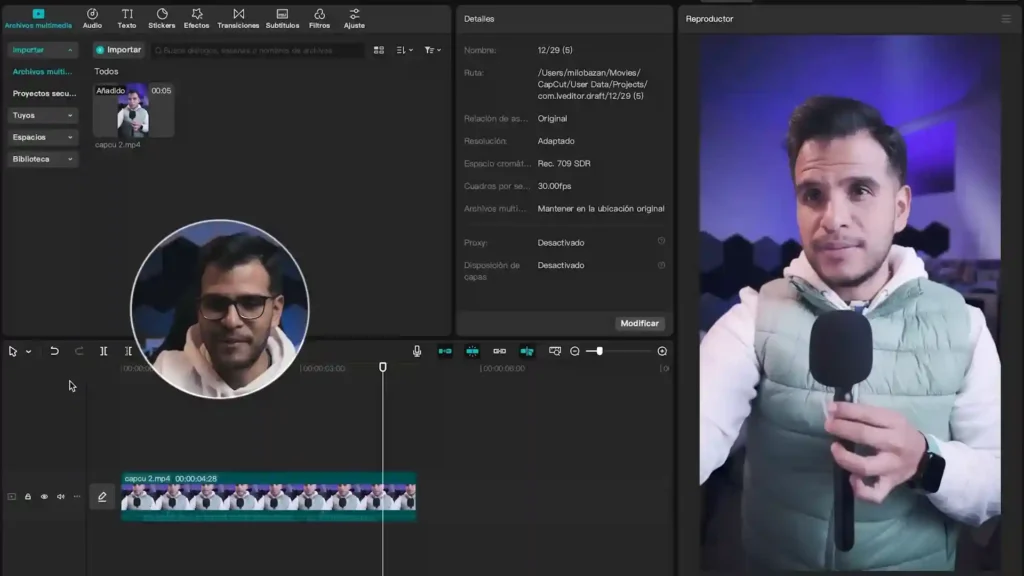Viewport: 1024px width, 576px height.
Task: Select the Transiciones panel icon
Action: click(x=239, y=16)
